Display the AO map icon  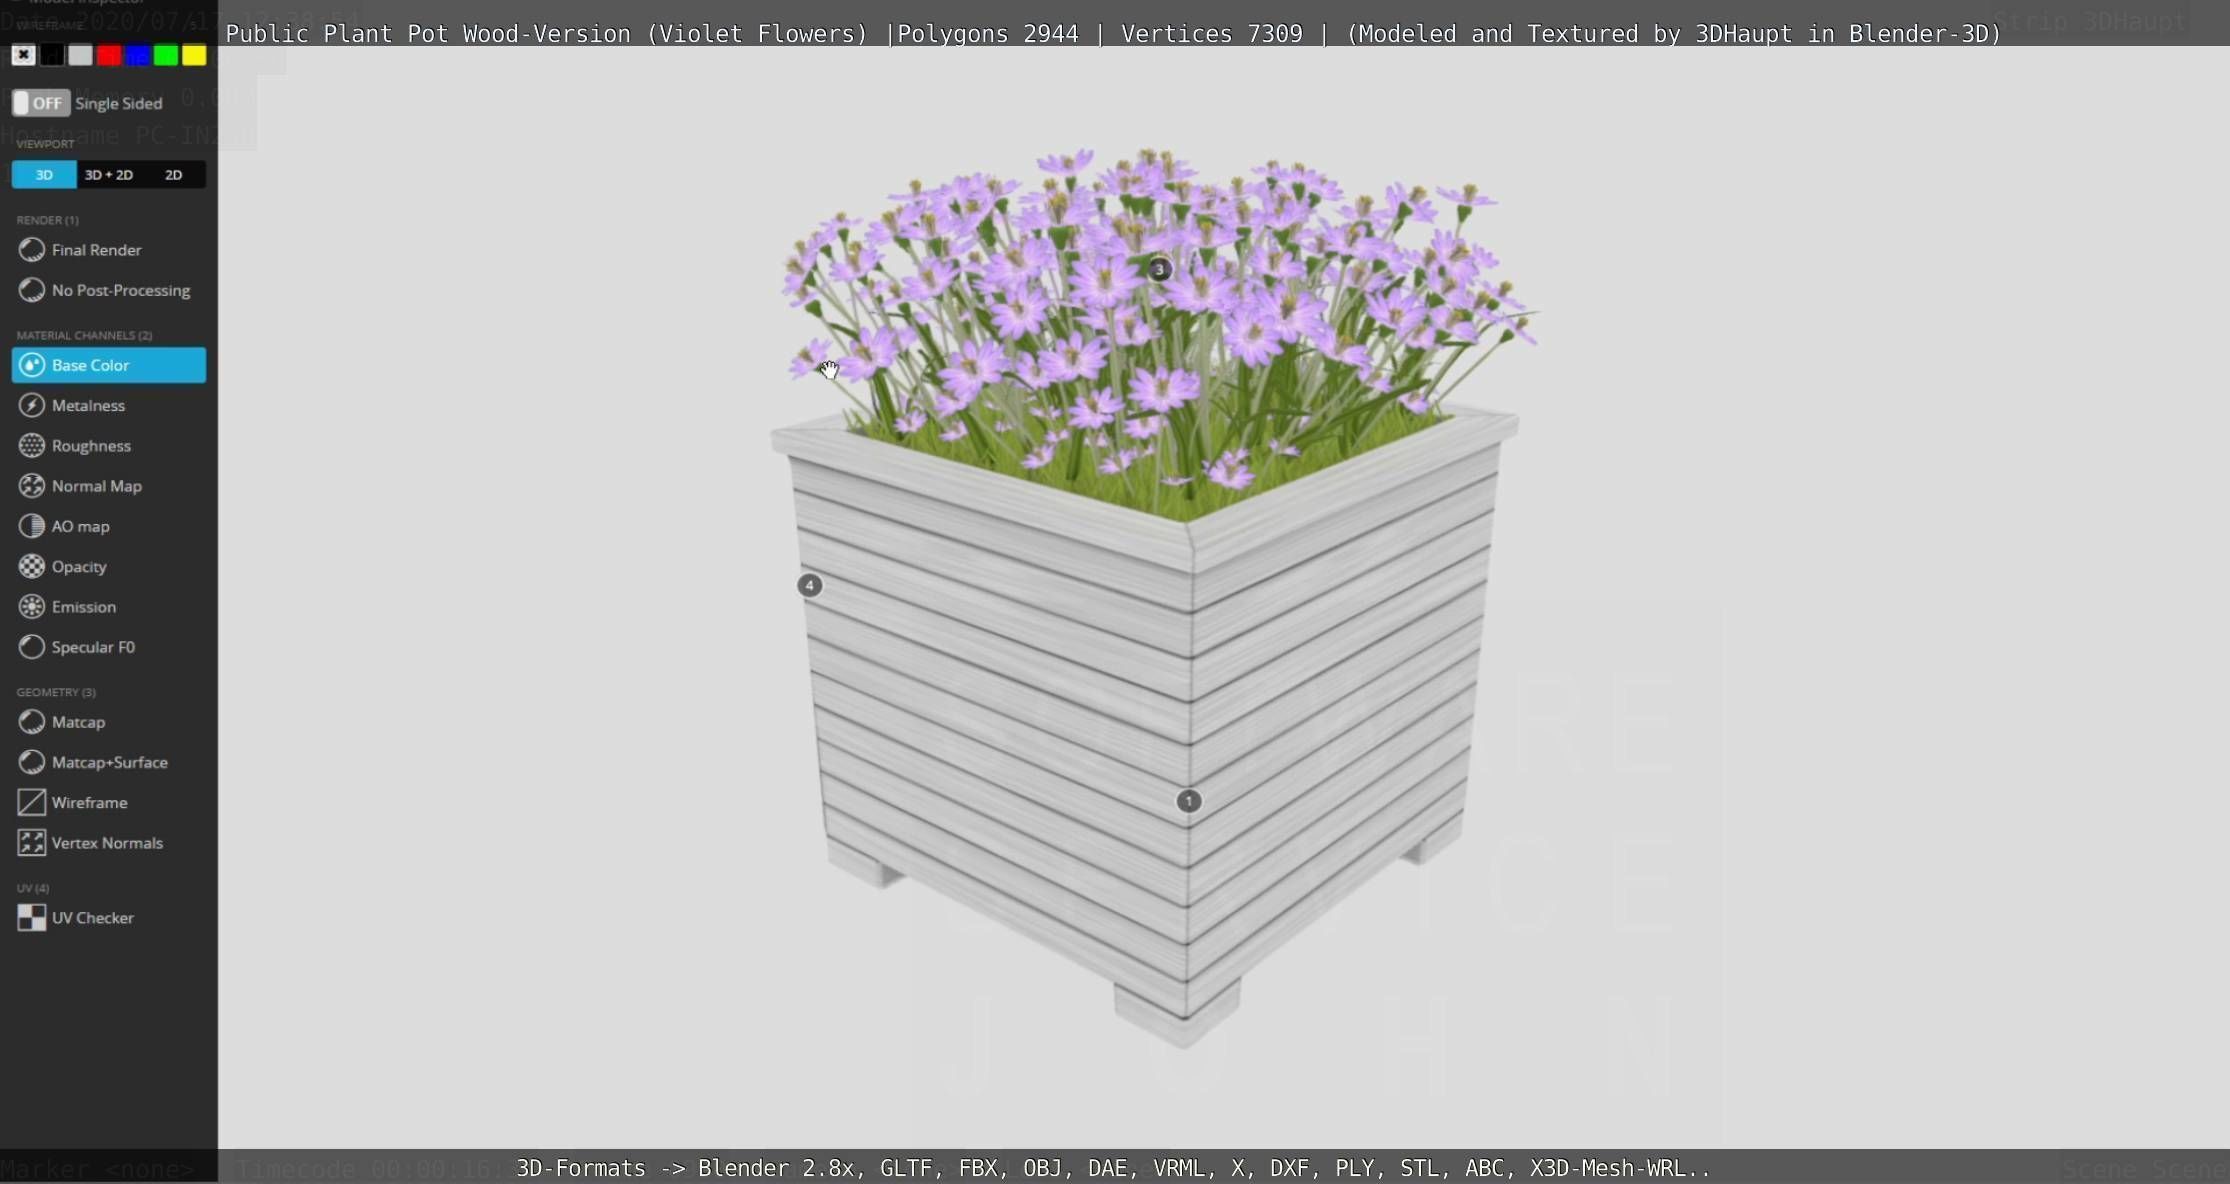coord(32,526)
